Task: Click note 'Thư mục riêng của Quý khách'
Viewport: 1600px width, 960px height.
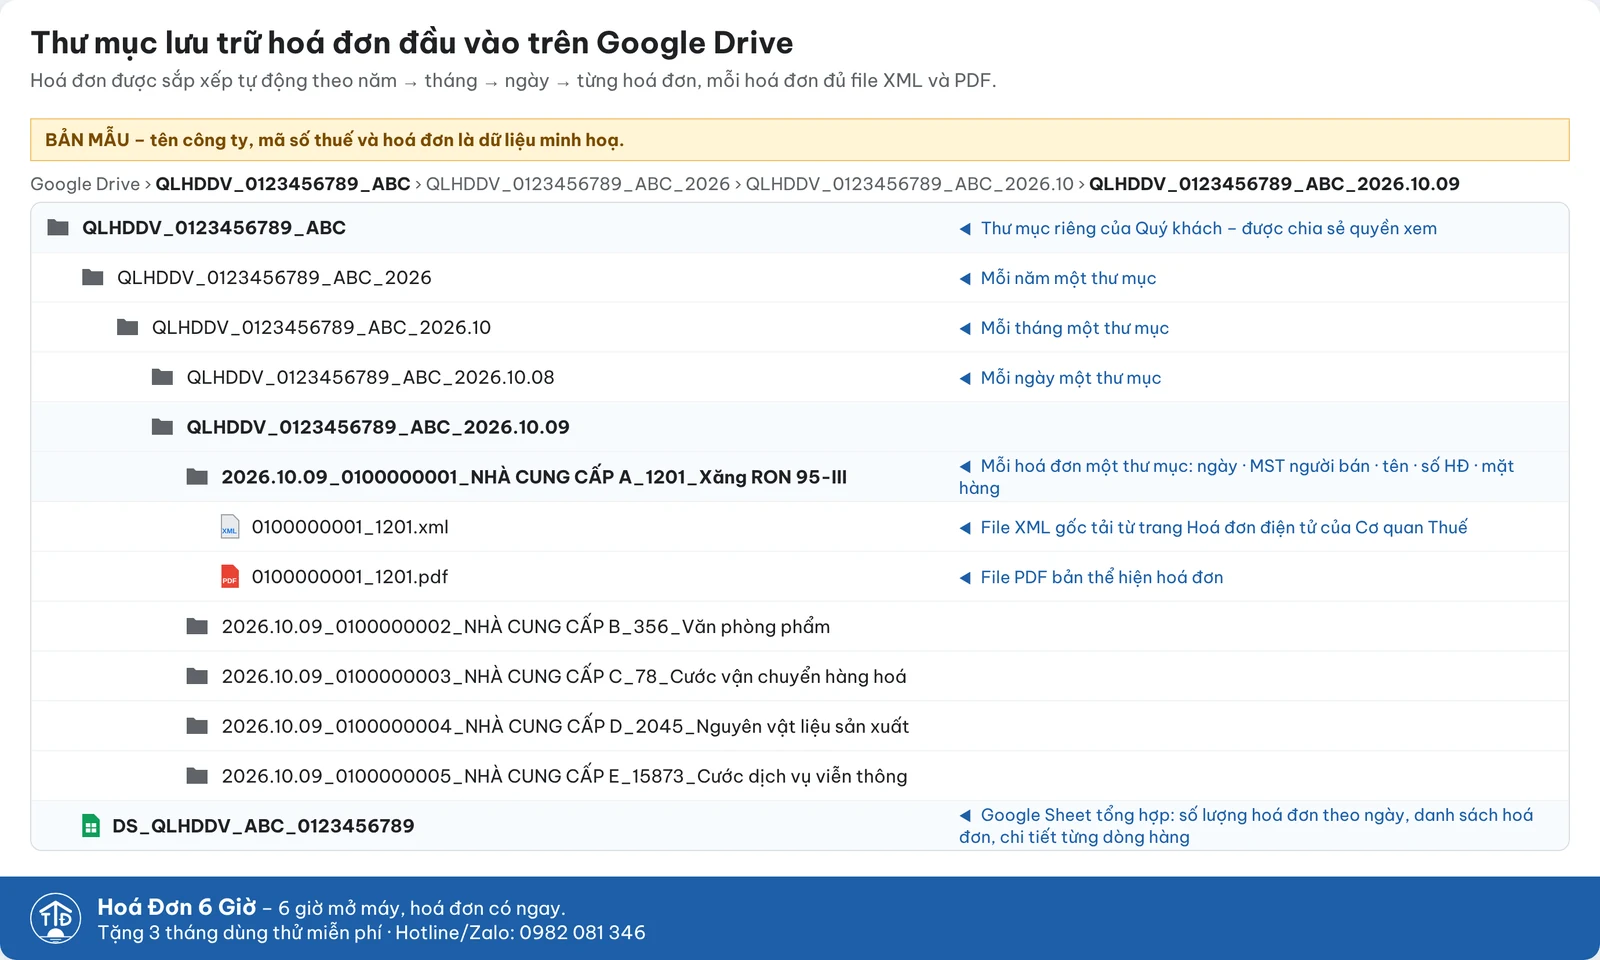Action: 1198,228
